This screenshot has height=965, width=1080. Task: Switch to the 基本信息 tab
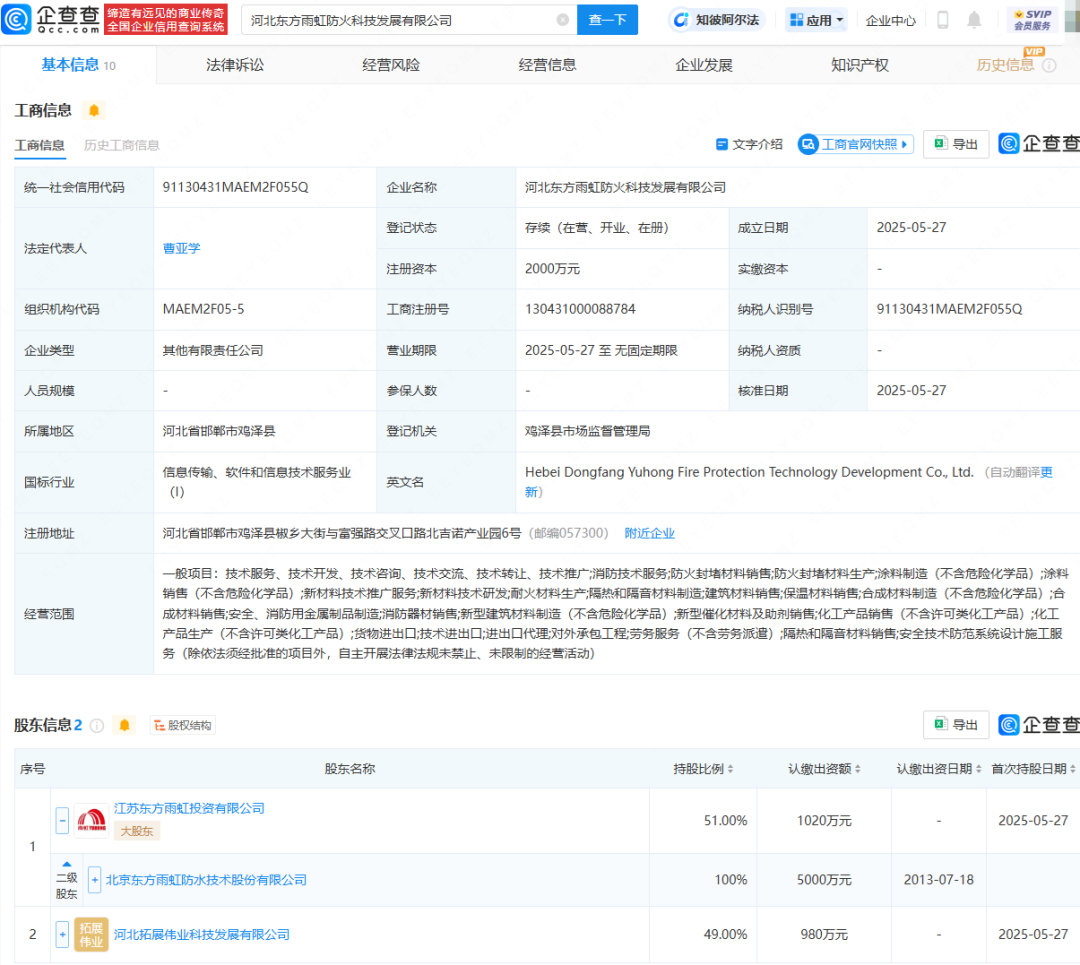[79, 65]
